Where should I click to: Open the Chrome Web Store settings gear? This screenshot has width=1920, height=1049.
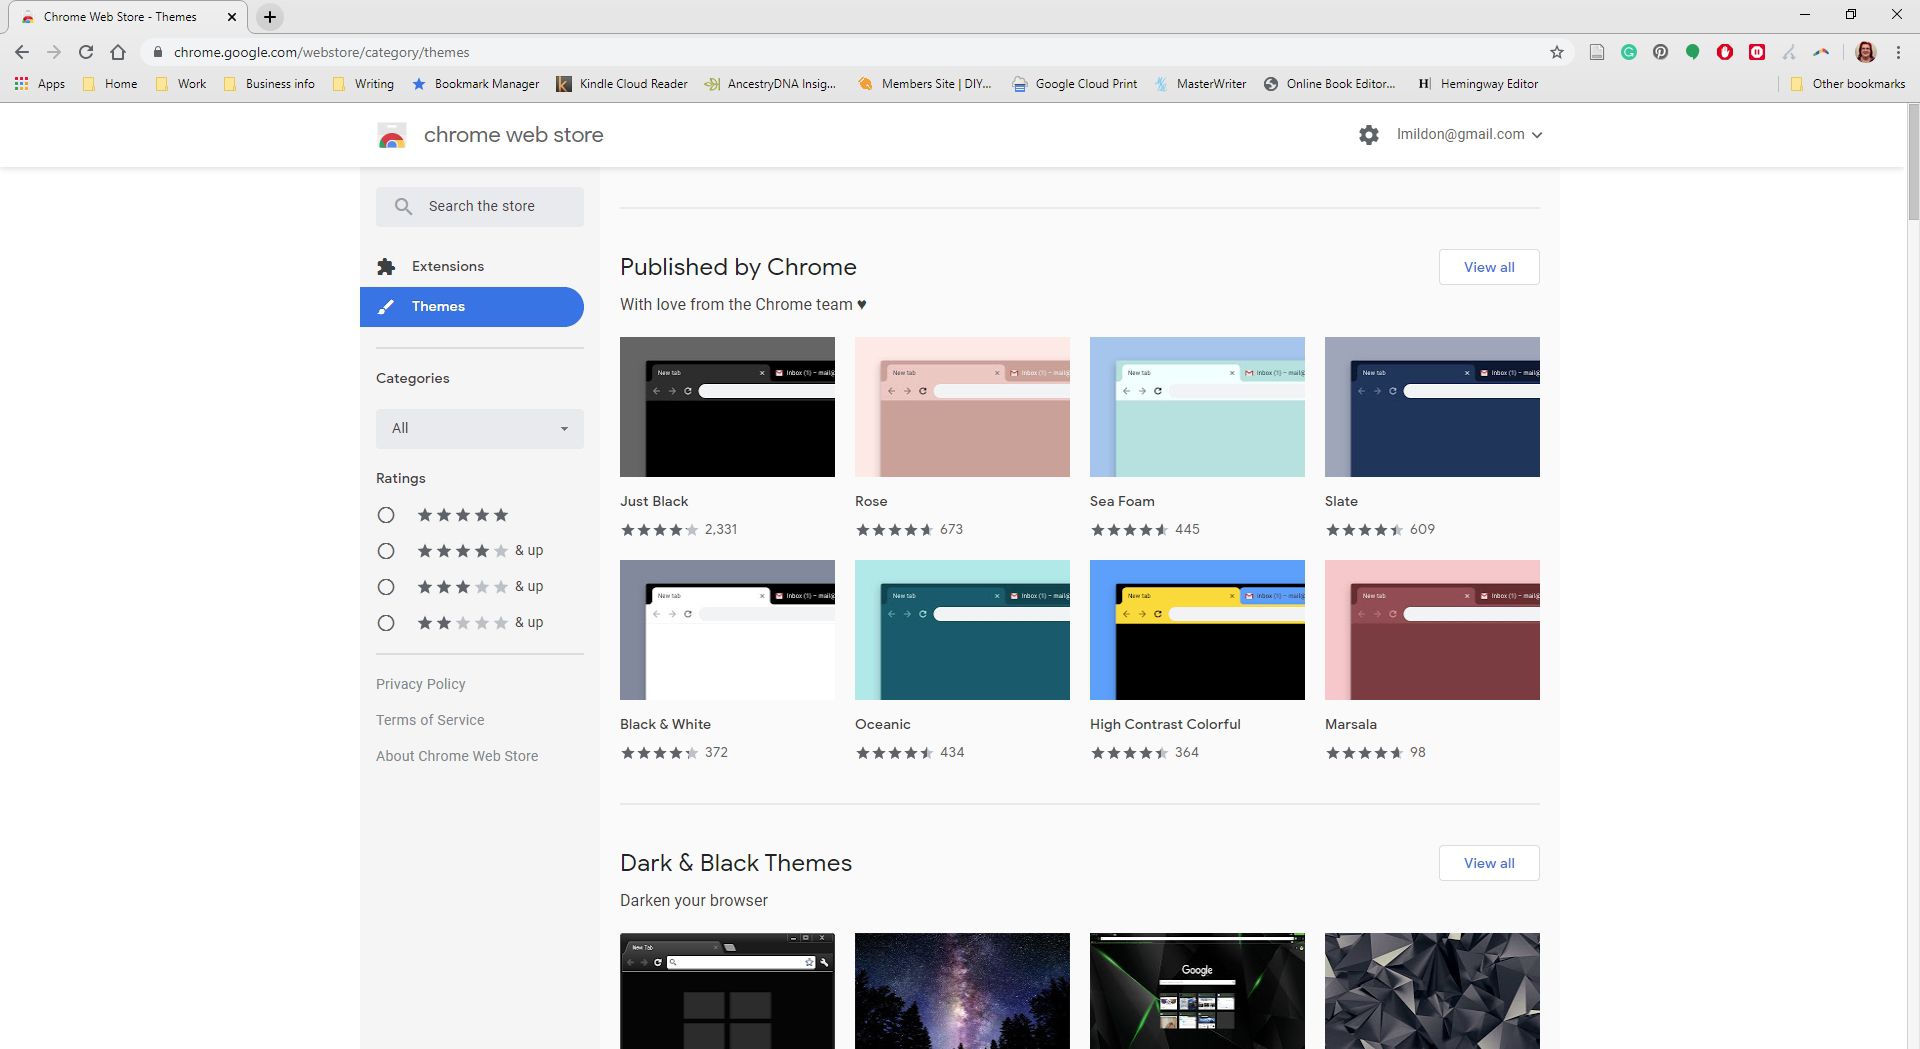coord(1369,134)
